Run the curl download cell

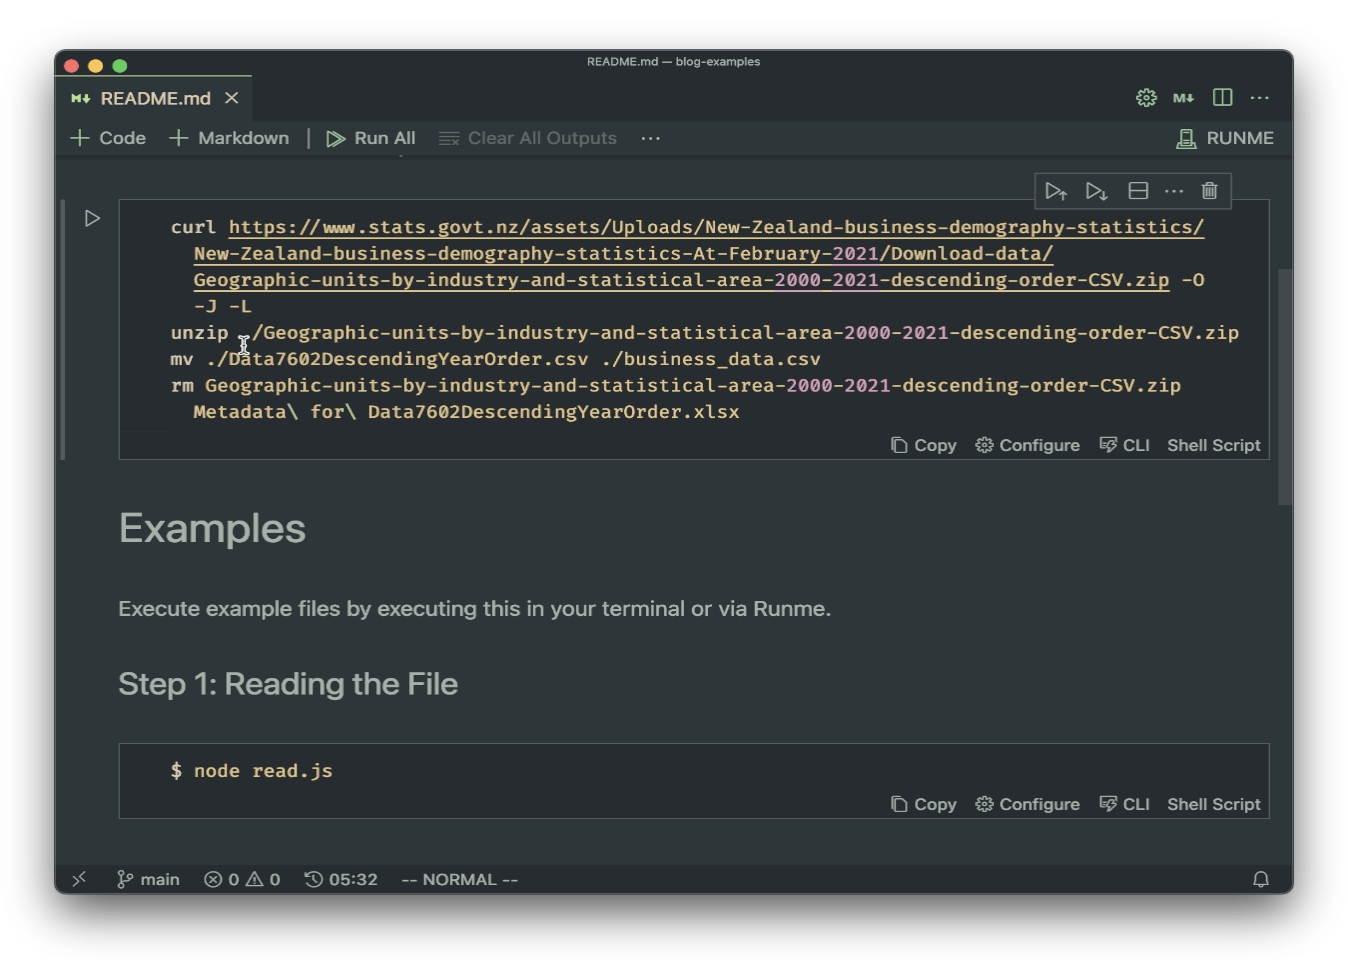[x=92, y=218]
